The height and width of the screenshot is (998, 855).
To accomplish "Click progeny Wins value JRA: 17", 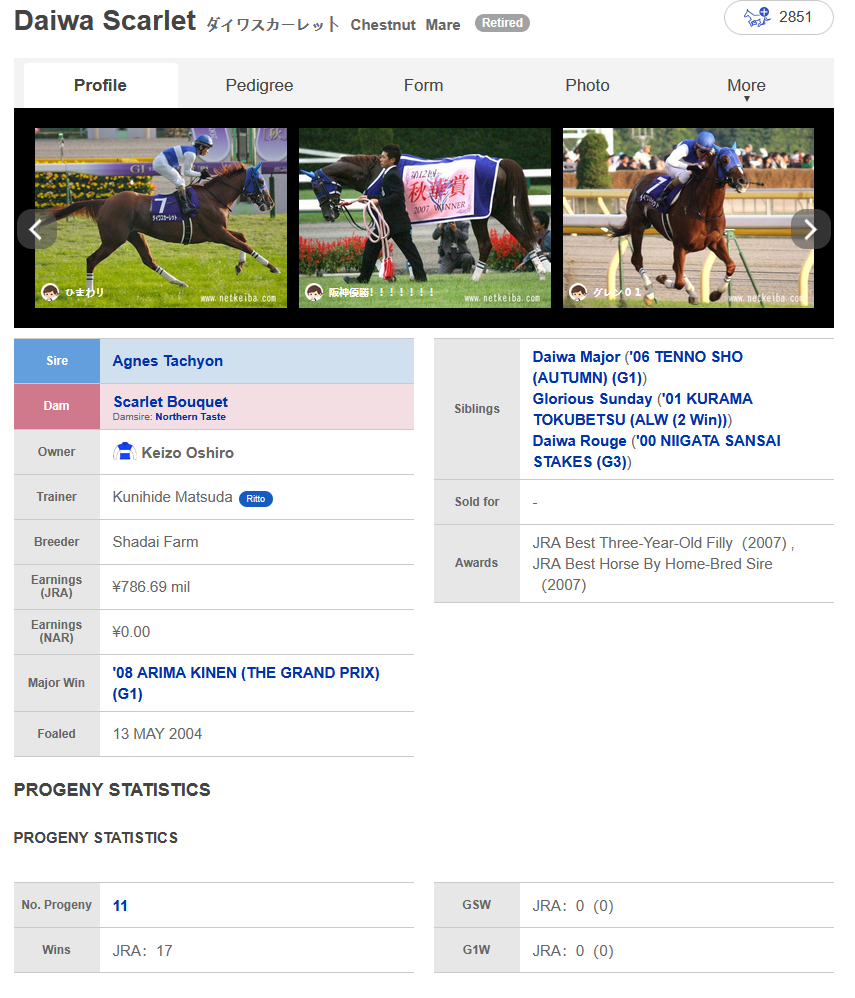I will pyautogui.click(x=143, y=951).
